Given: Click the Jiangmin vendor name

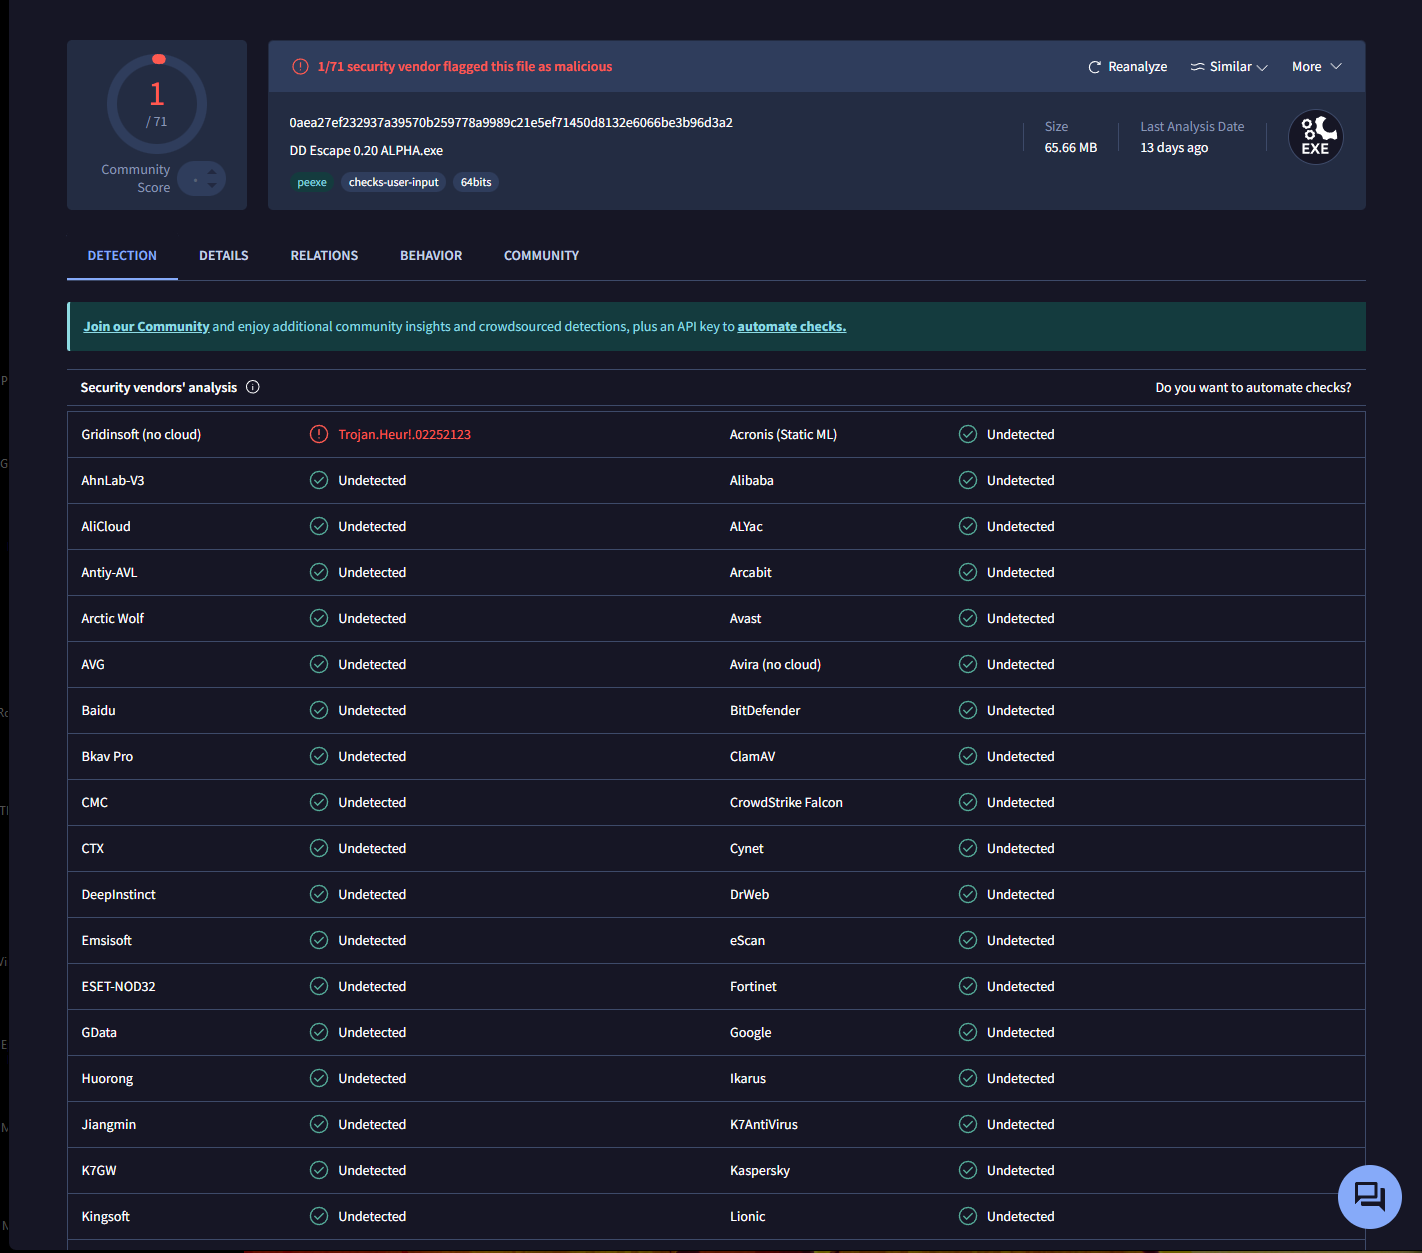Looking at the screenshot, I should [x=109, y=1125].
